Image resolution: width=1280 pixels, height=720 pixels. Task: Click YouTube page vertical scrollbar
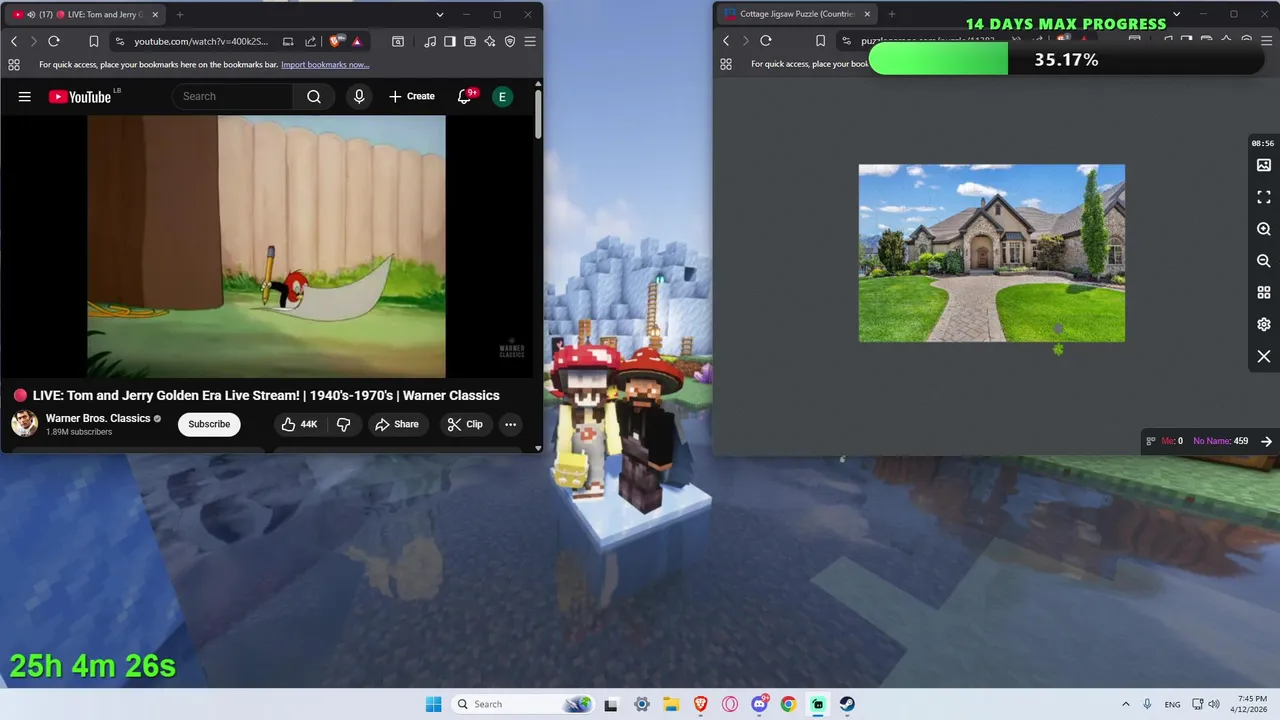point(538,115)
